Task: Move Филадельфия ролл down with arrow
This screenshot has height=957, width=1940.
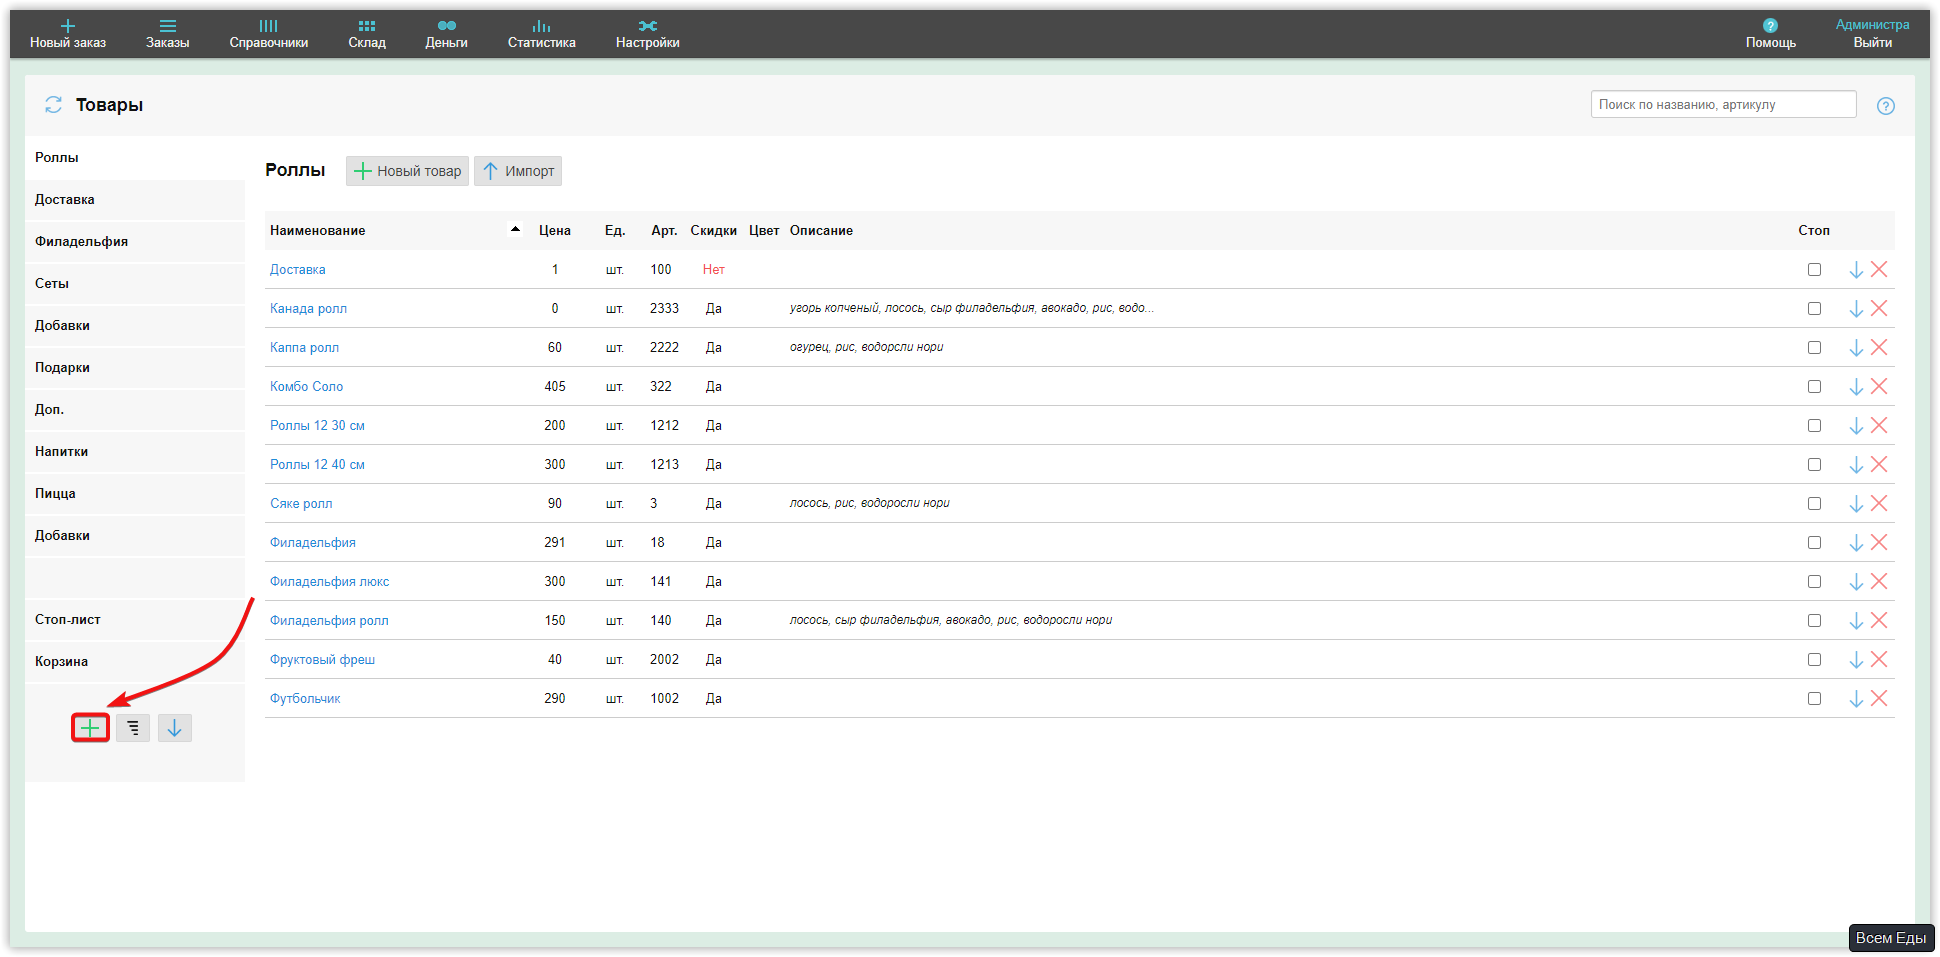Action: pos(1856,620)
